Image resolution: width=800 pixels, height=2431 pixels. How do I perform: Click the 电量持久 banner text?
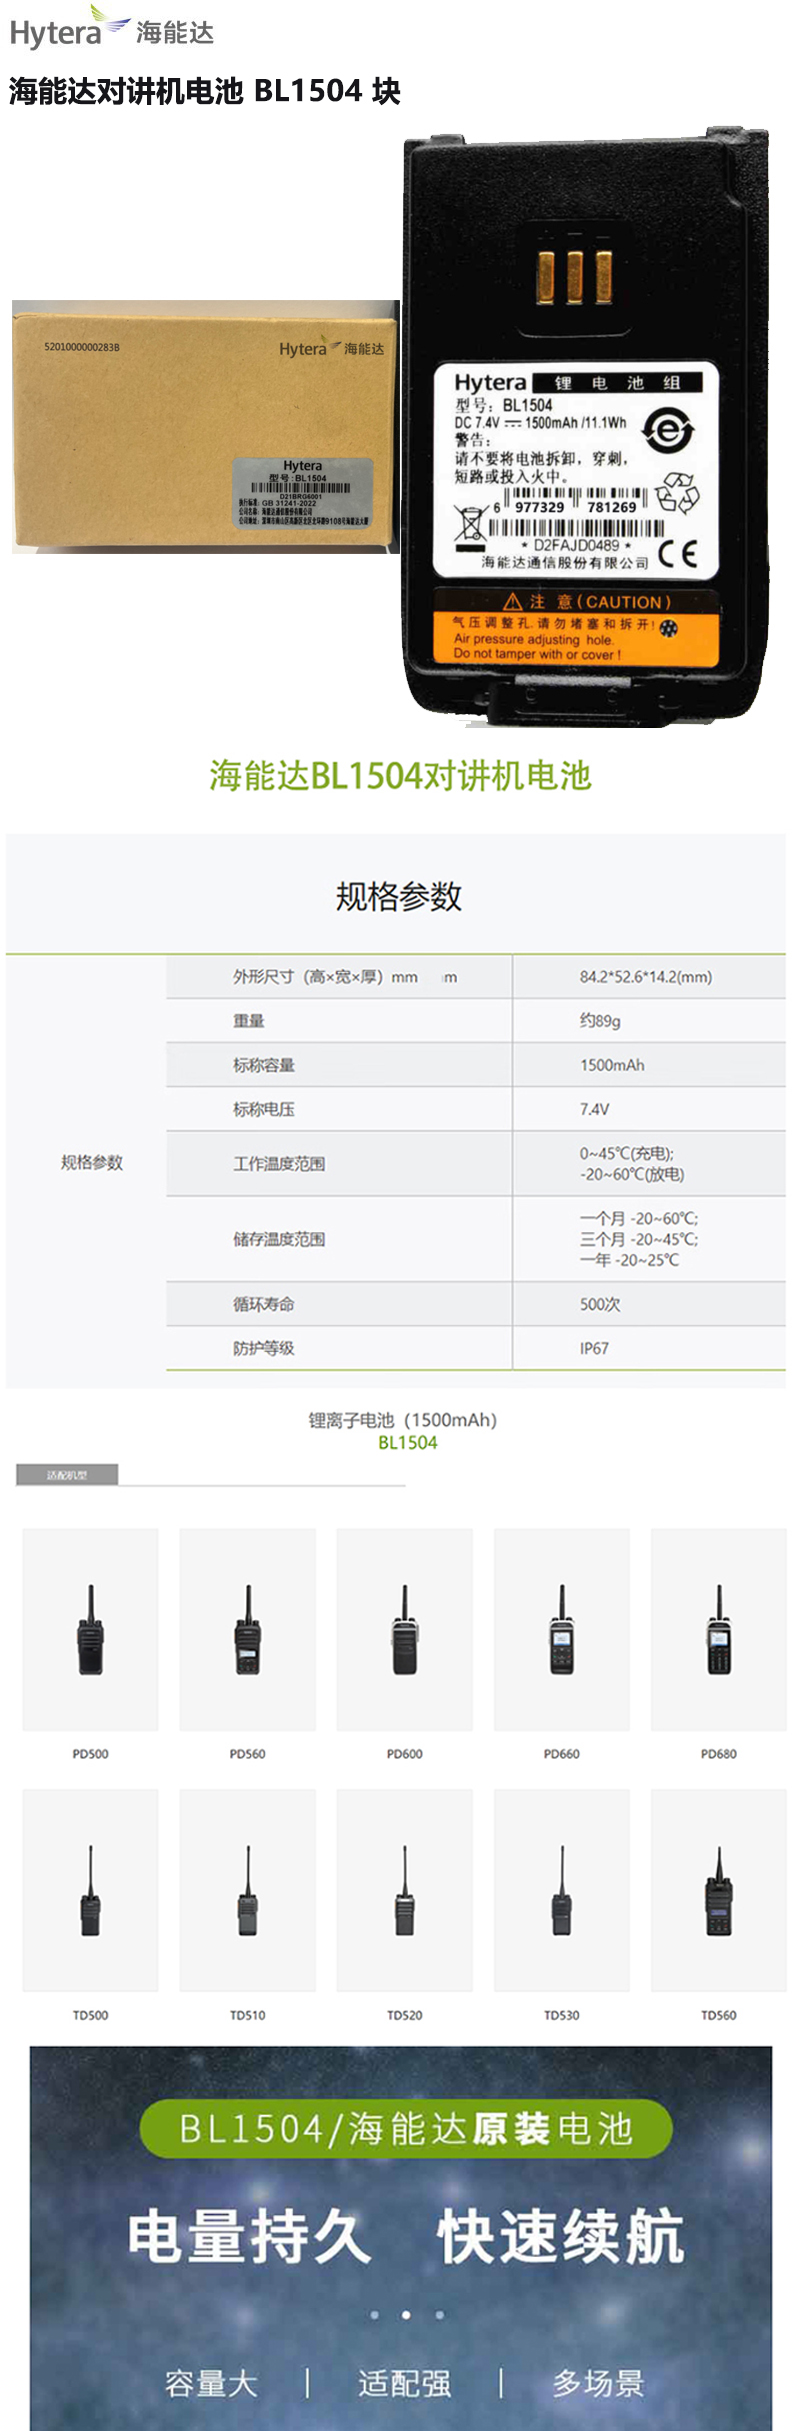pyautogui.click(x=249, y=2236)
